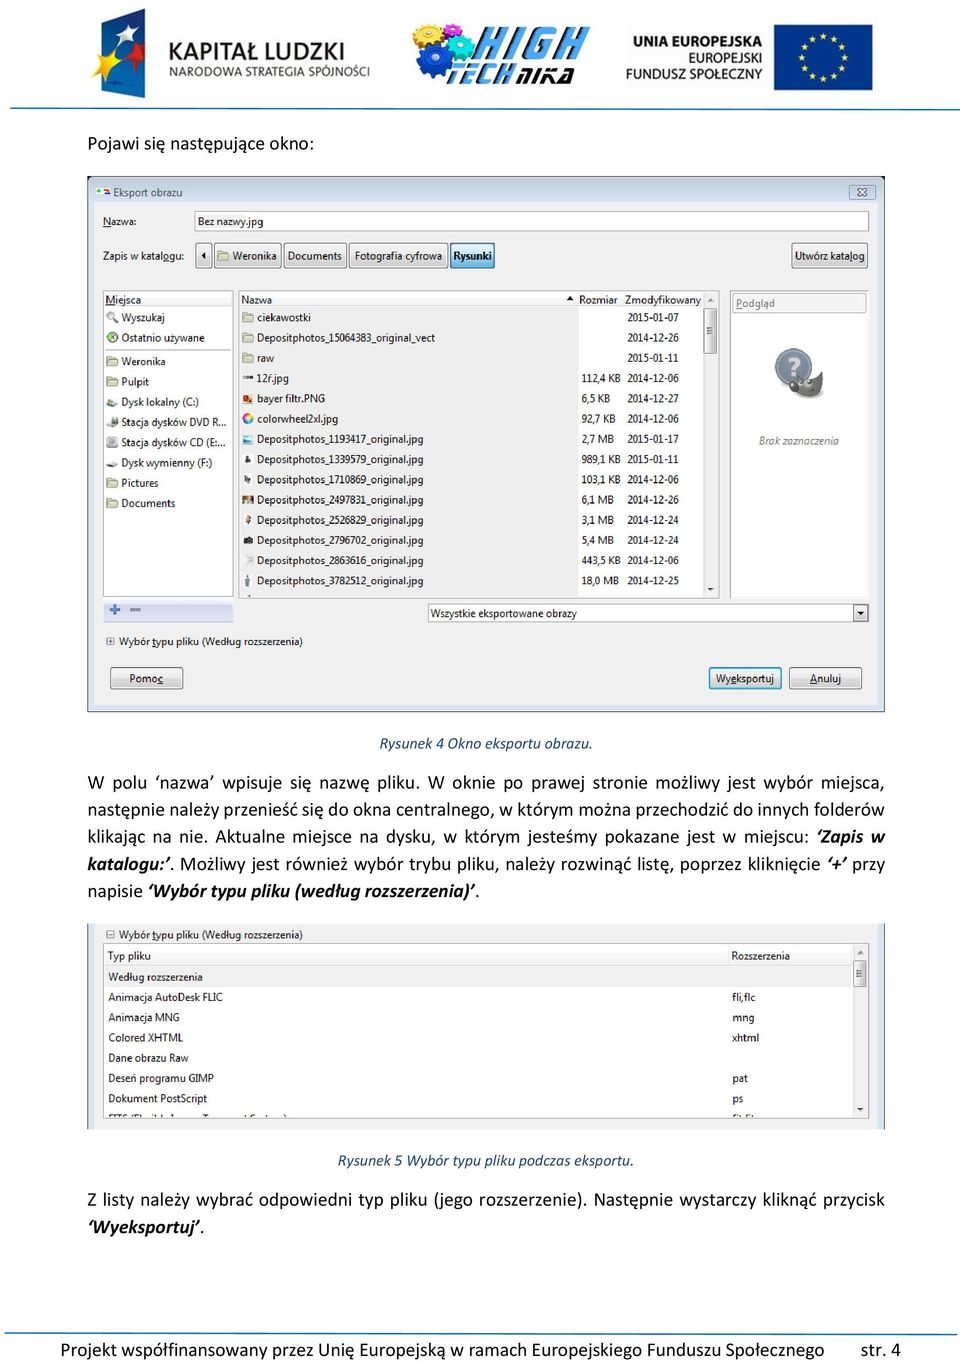Screen dimensions: 960x1361
Task: Select the Weronika path breadcrumb
Action: (x=247, y=256)
